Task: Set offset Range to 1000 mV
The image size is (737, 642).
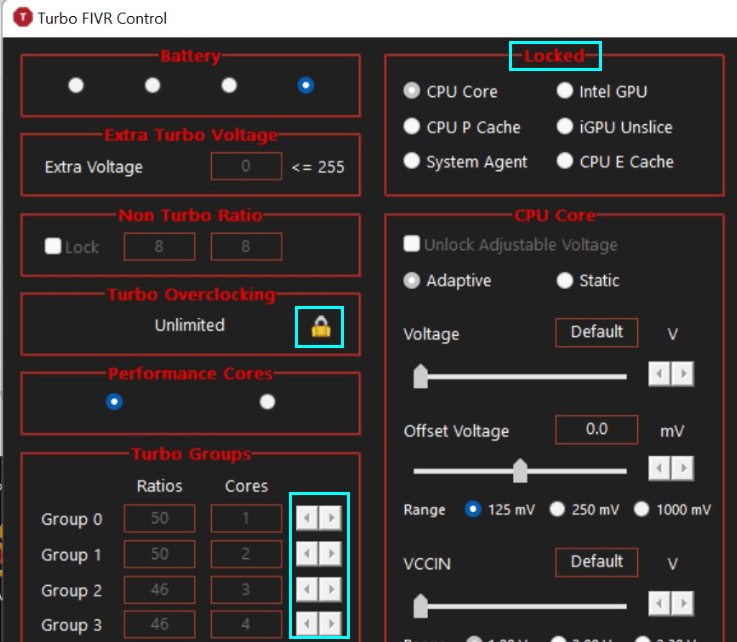Action: point(642,509)
